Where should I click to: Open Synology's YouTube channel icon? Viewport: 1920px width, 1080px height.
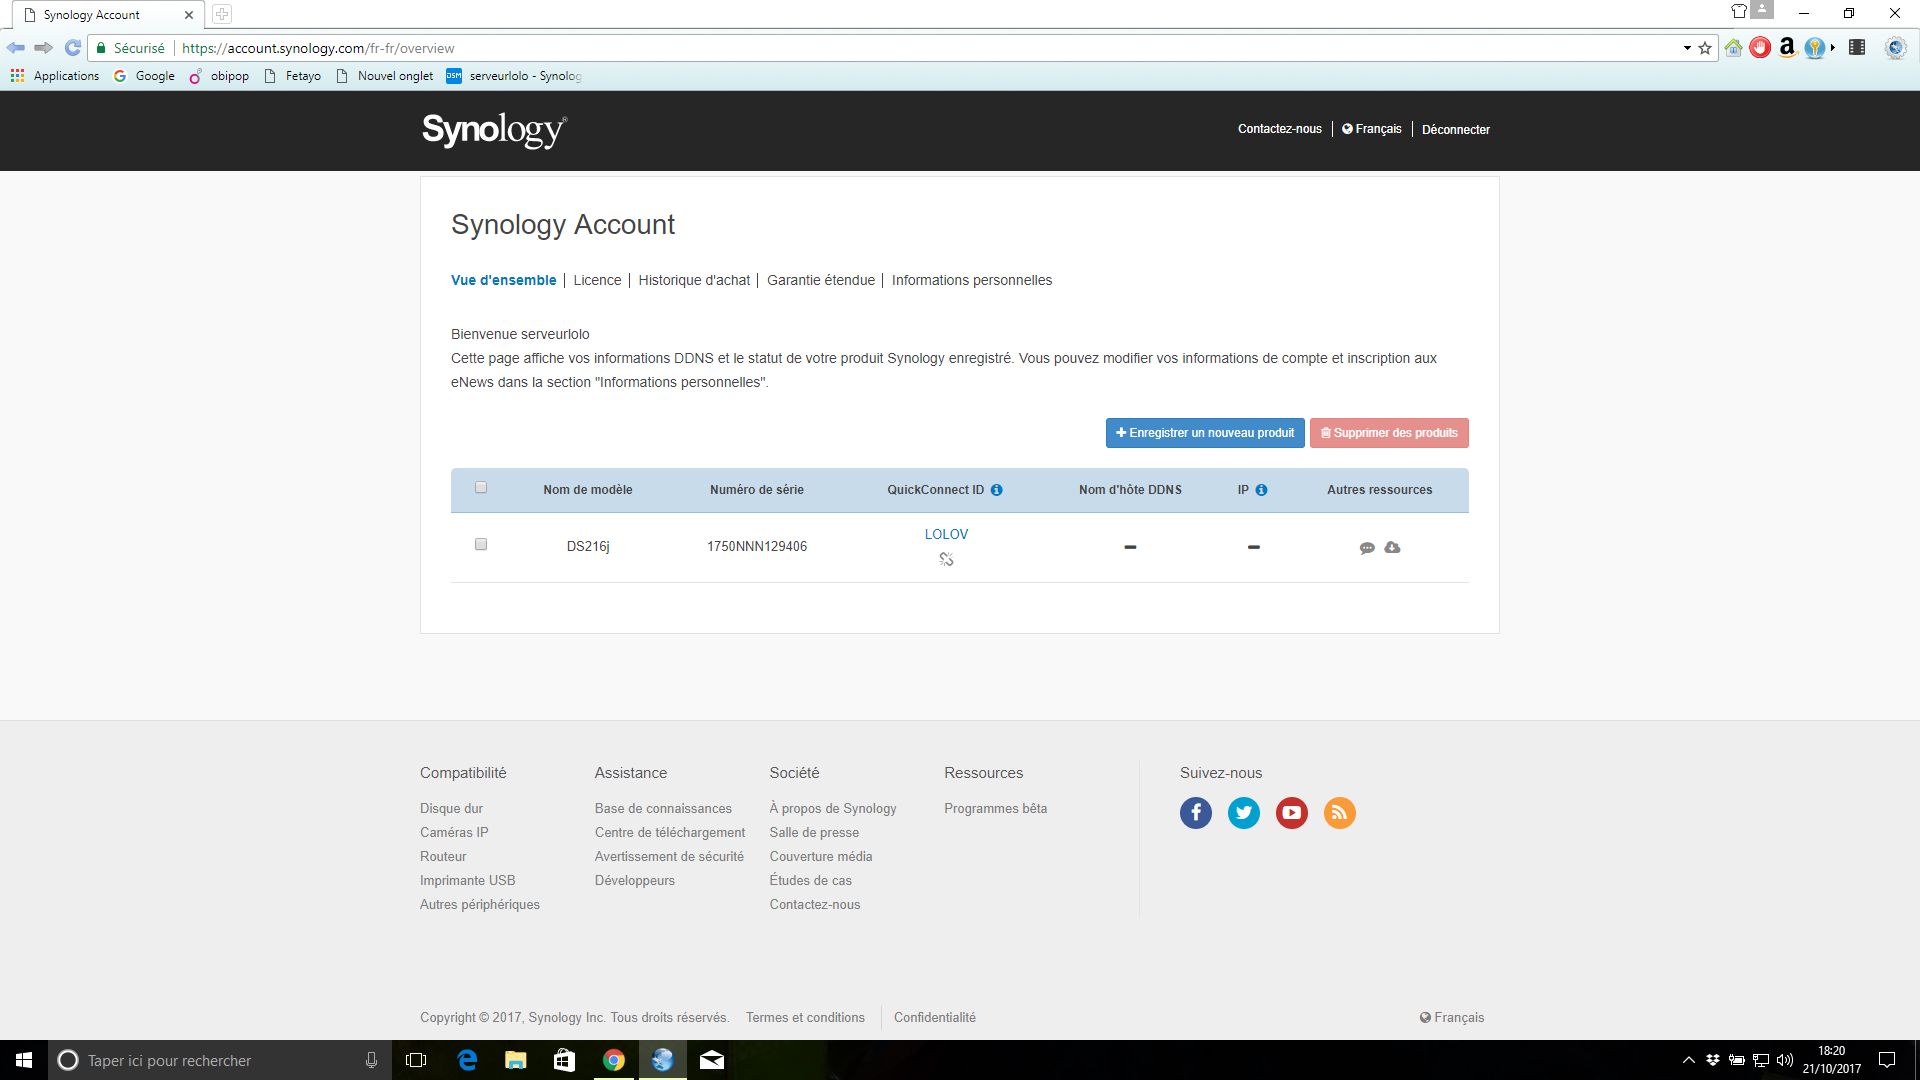coord(1292,813)
